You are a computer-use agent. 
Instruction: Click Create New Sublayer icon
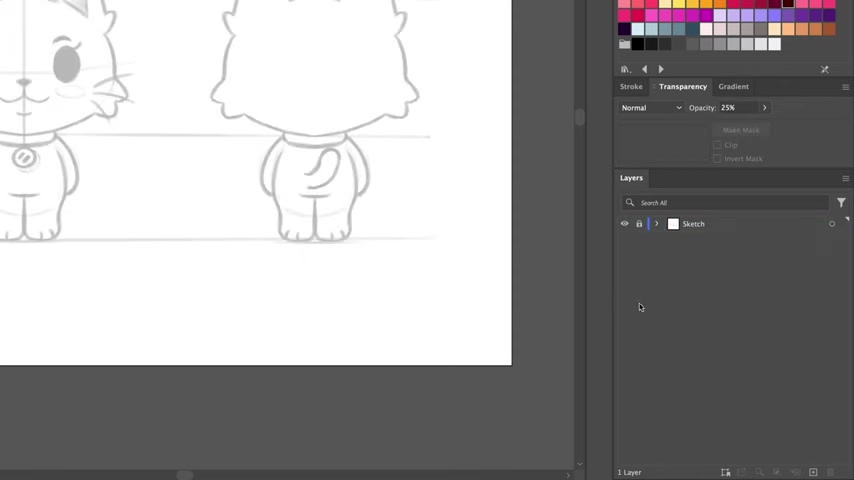tap(795, 472)
